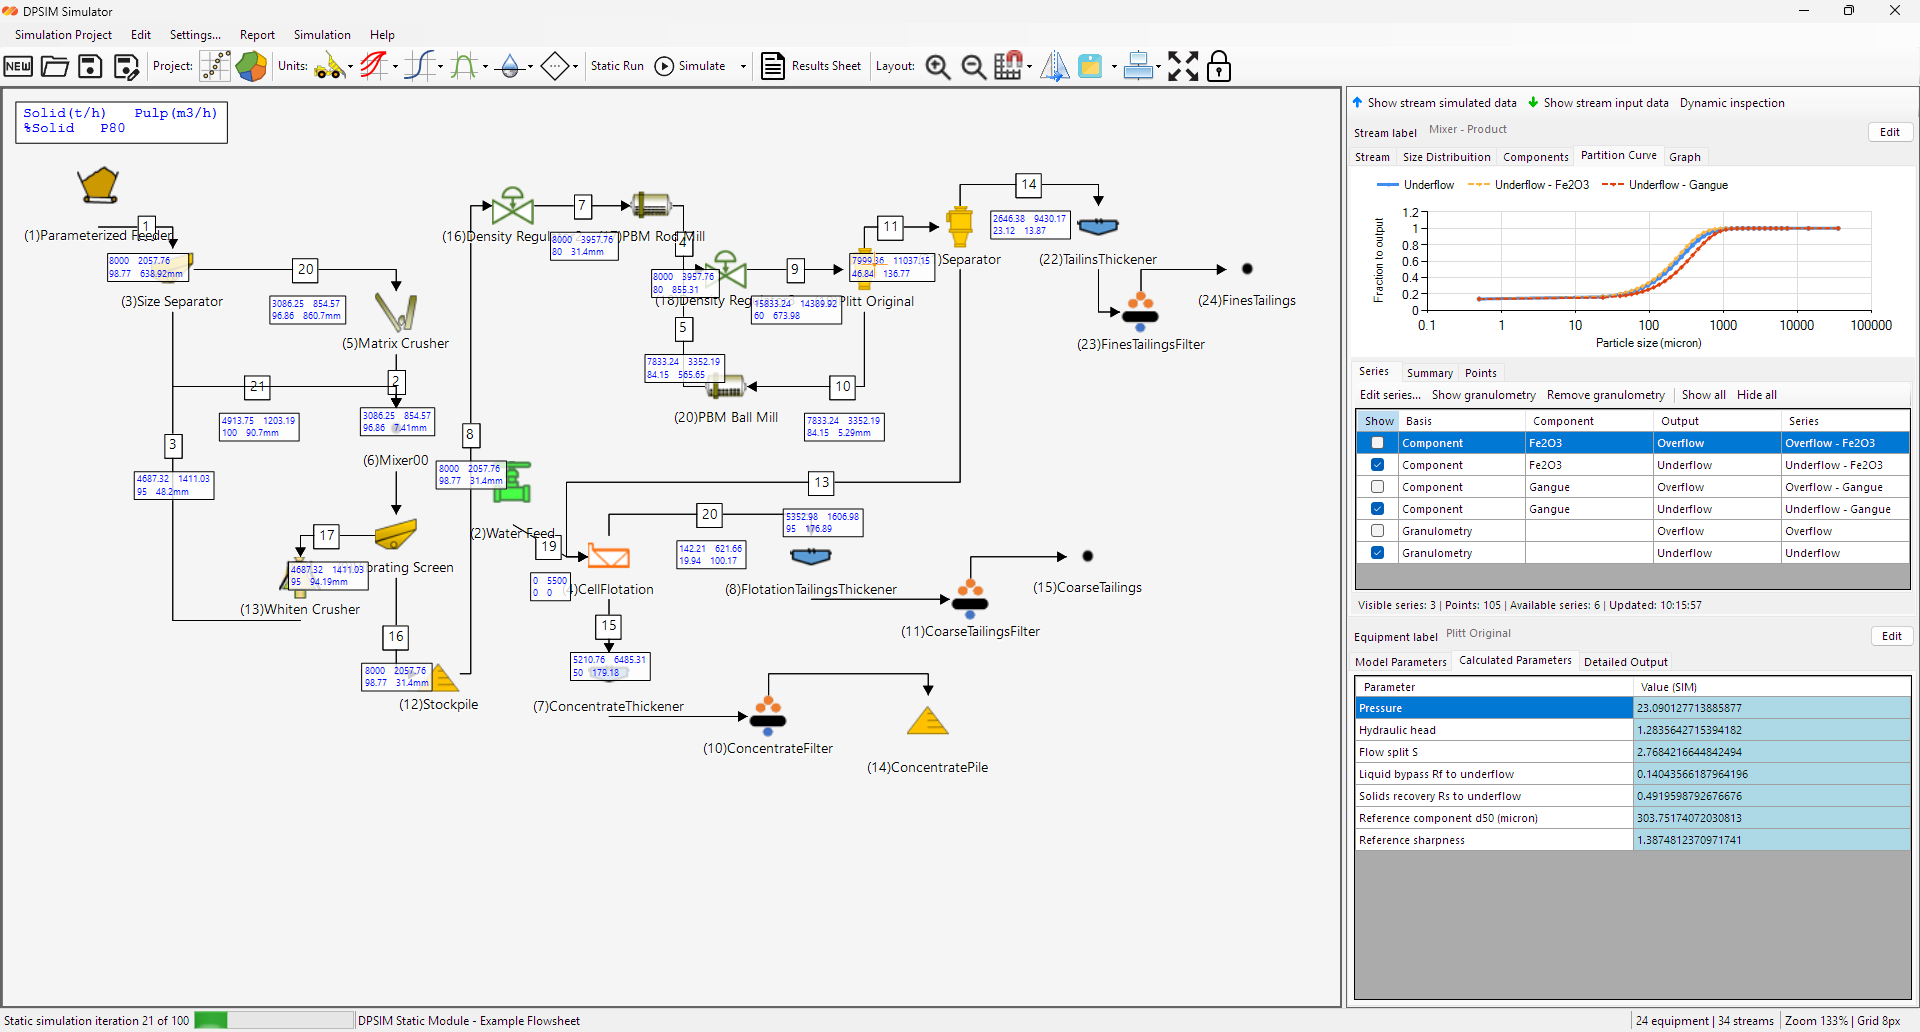Screen dimensions: 1920x1032
Task: Switch to the Size Distribution tab
Action: (1446, 157)
